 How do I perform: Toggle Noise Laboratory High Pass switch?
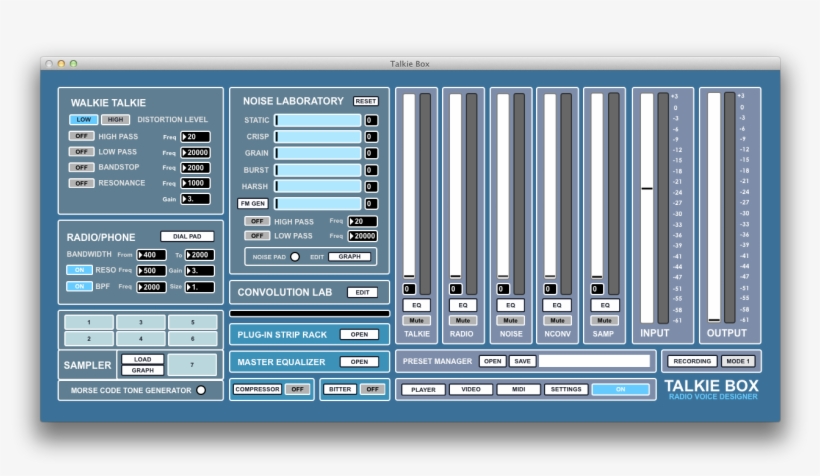pos(257,221)
